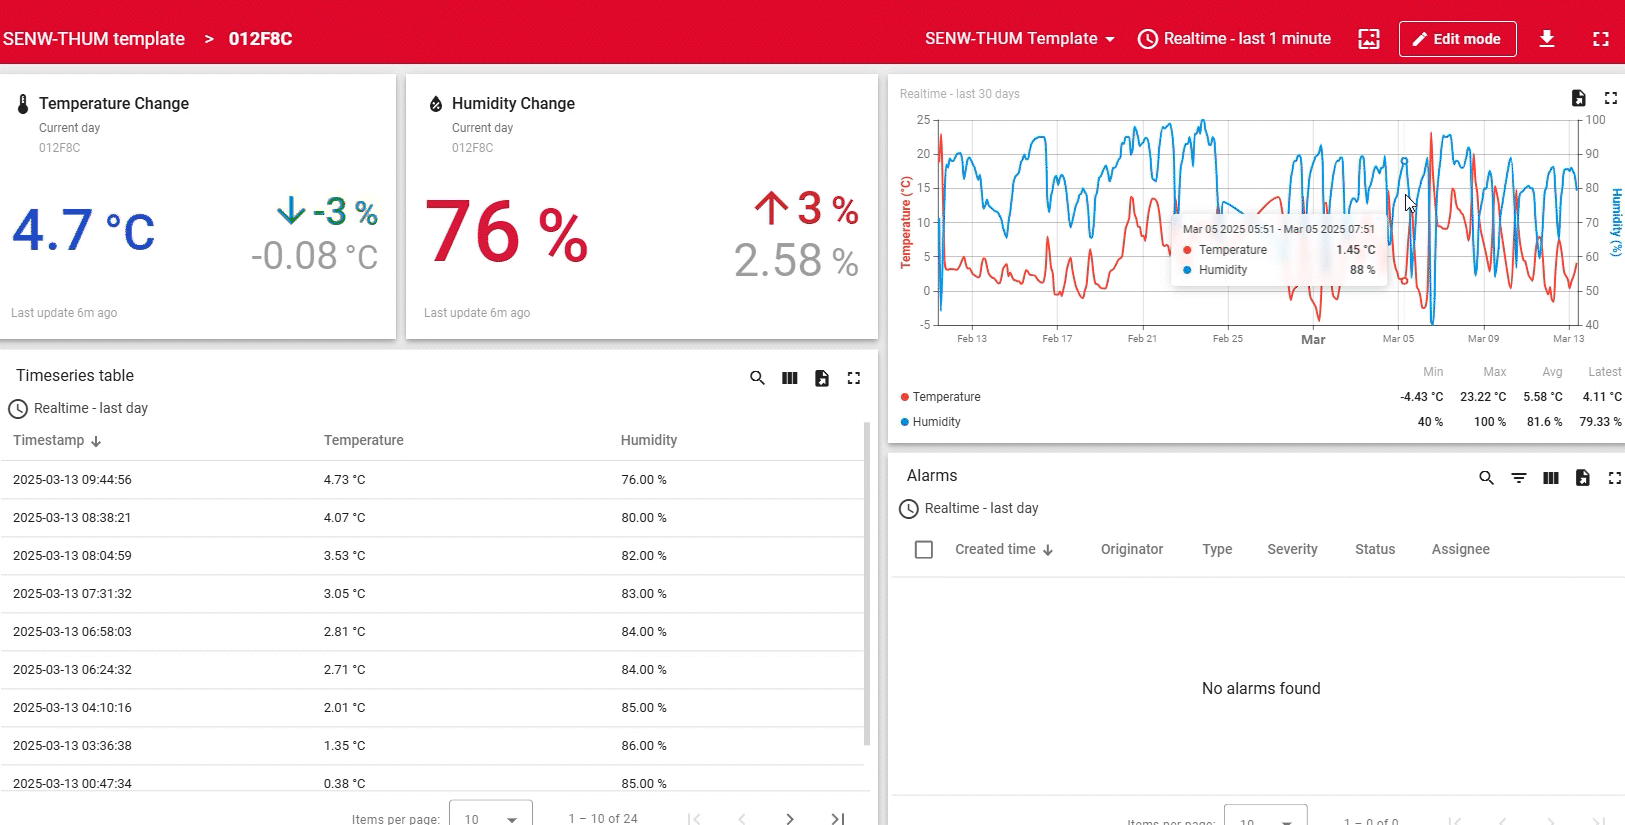Click the SENW-THUM template breadcrumb link
This screenshot has height=825, width=1625.
pyautogui.click(x=94, y=39)
